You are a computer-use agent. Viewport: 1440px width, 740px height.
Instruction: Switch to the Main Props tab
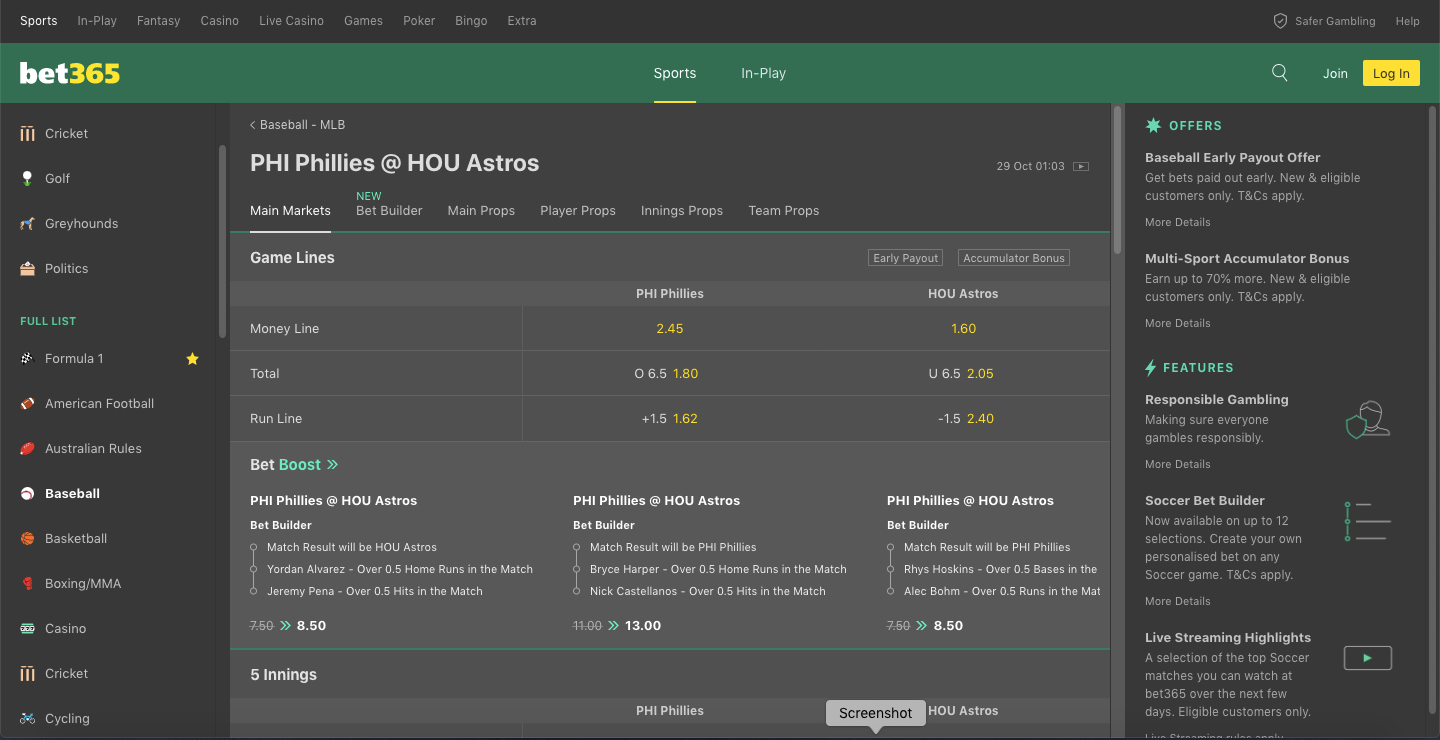click(481, 210)
